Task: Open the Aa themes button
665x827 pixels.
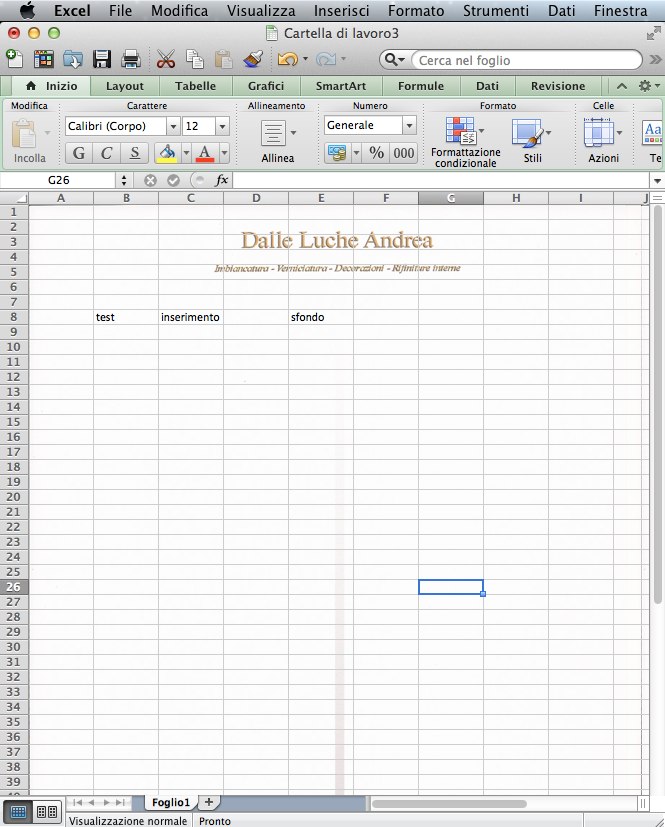Action: click(653, 133)
